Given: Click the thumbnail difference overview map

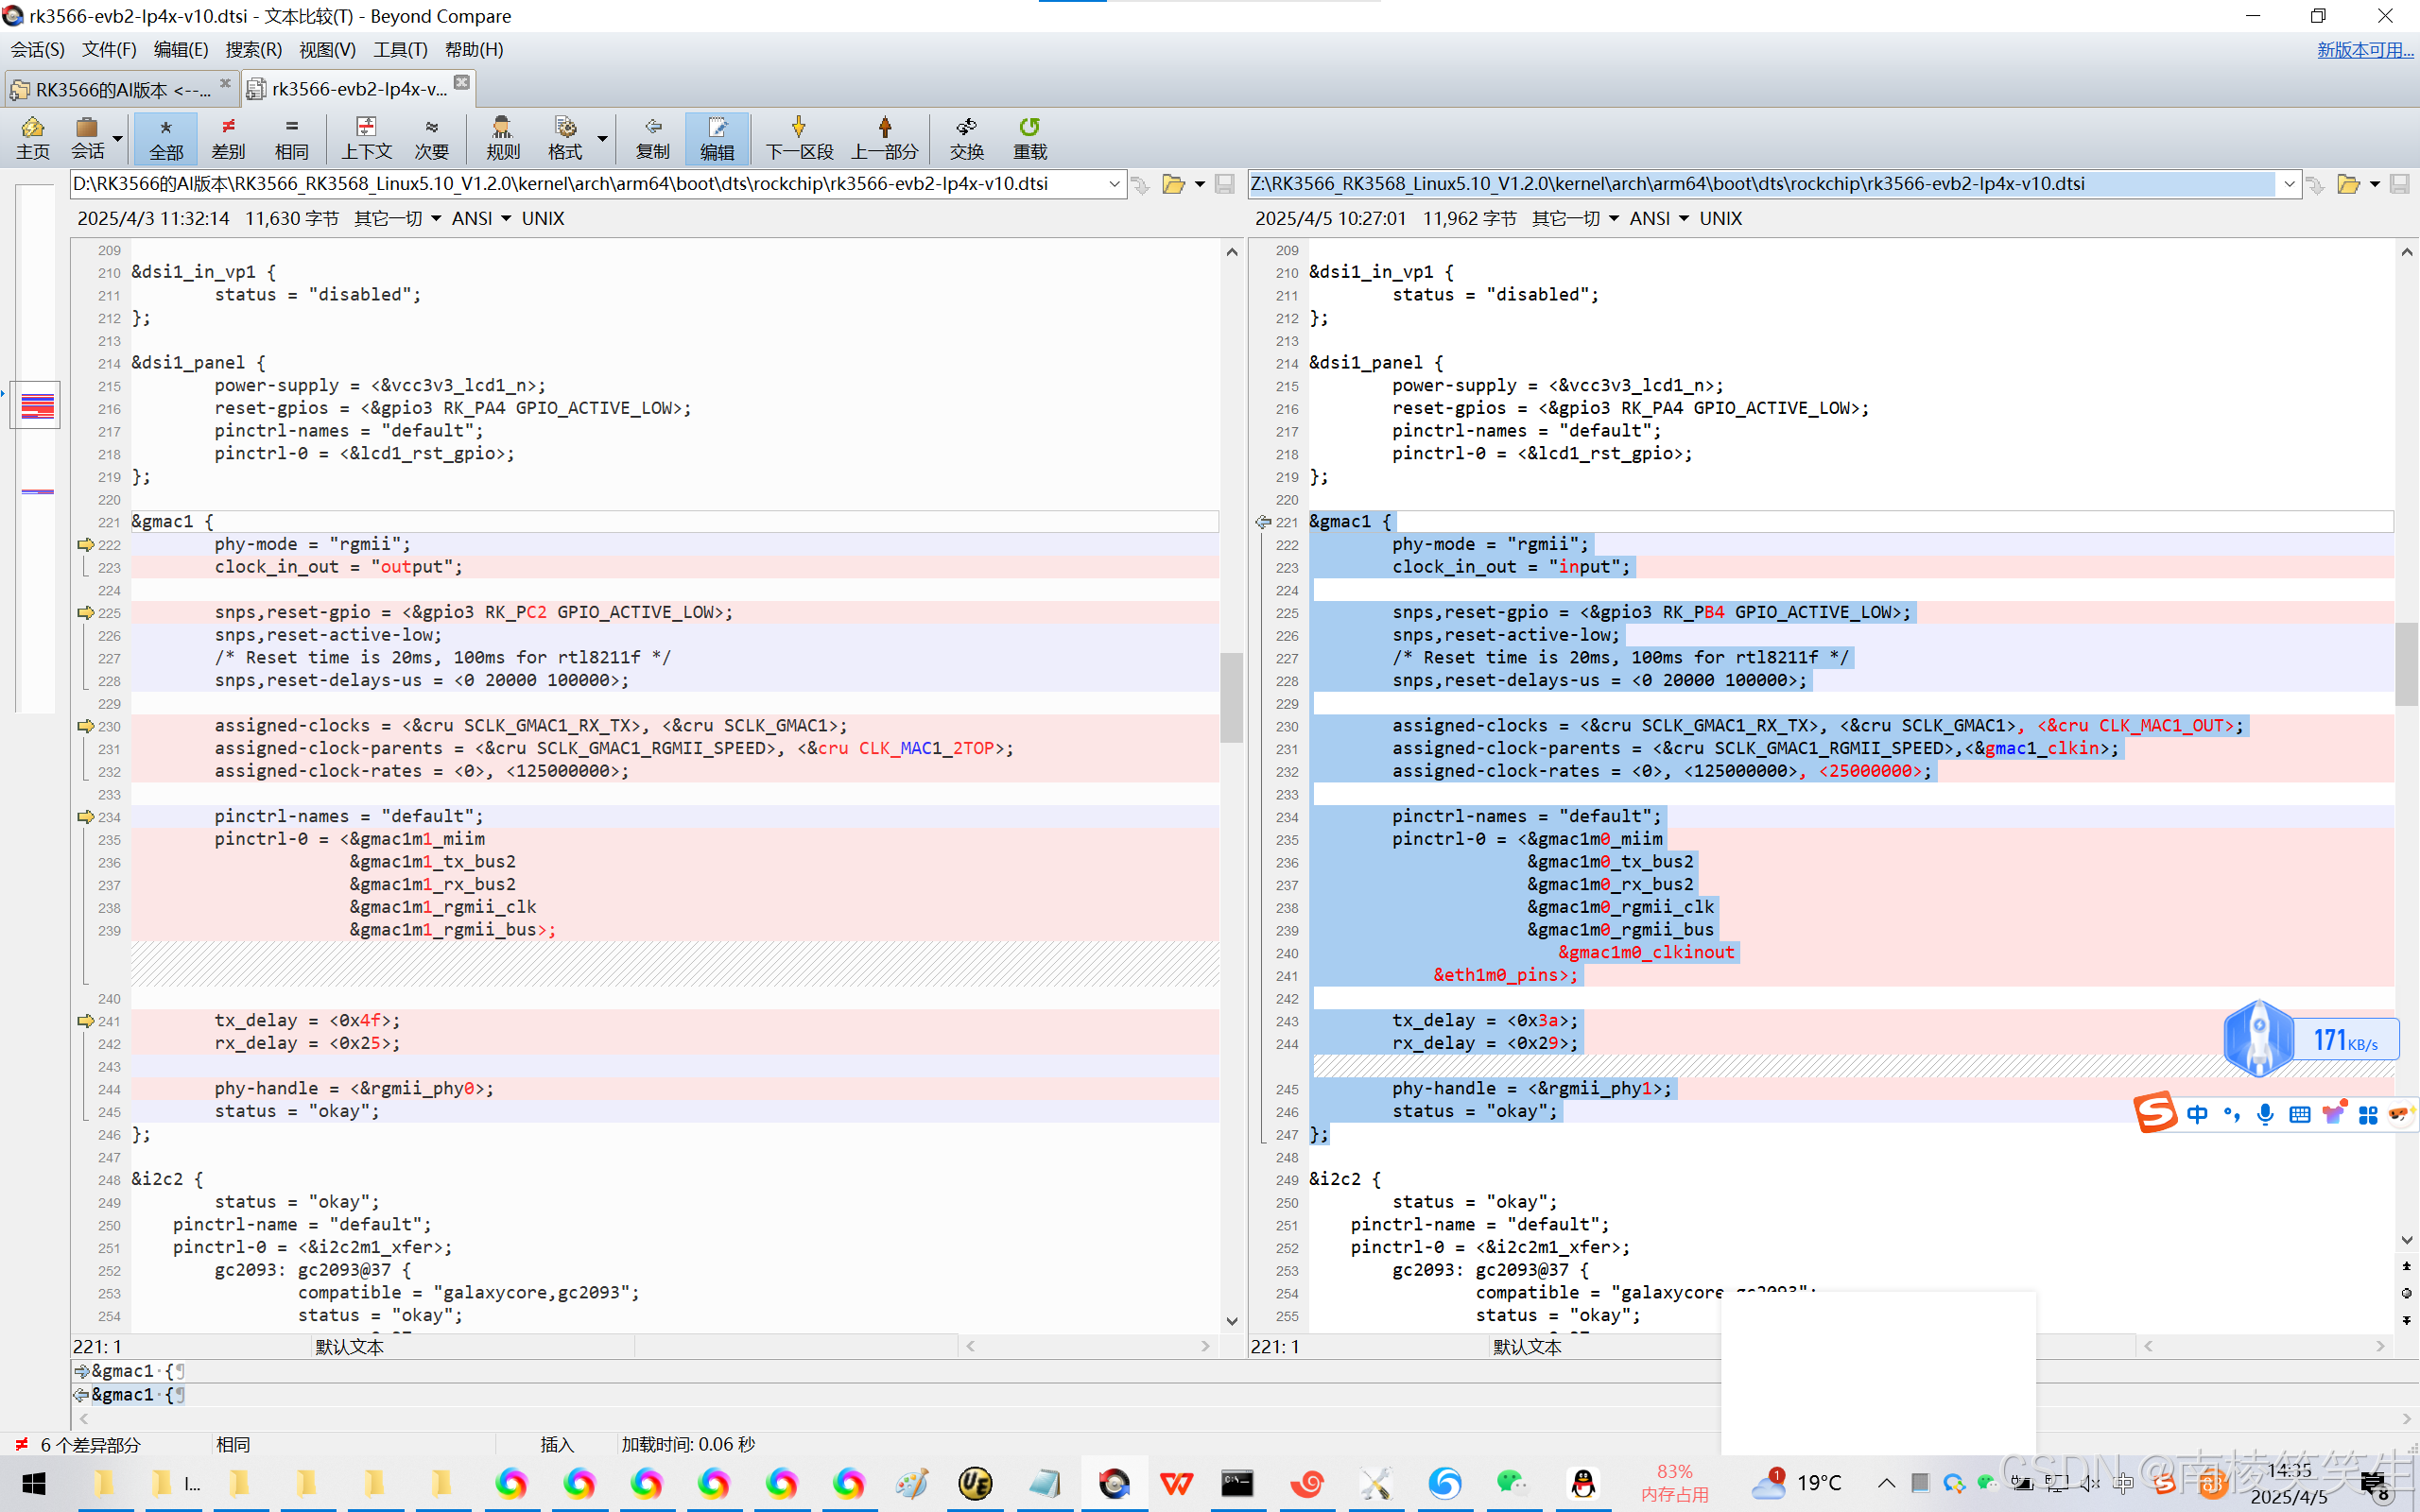Looking at the screenshot, I should [x=37, y=406].
